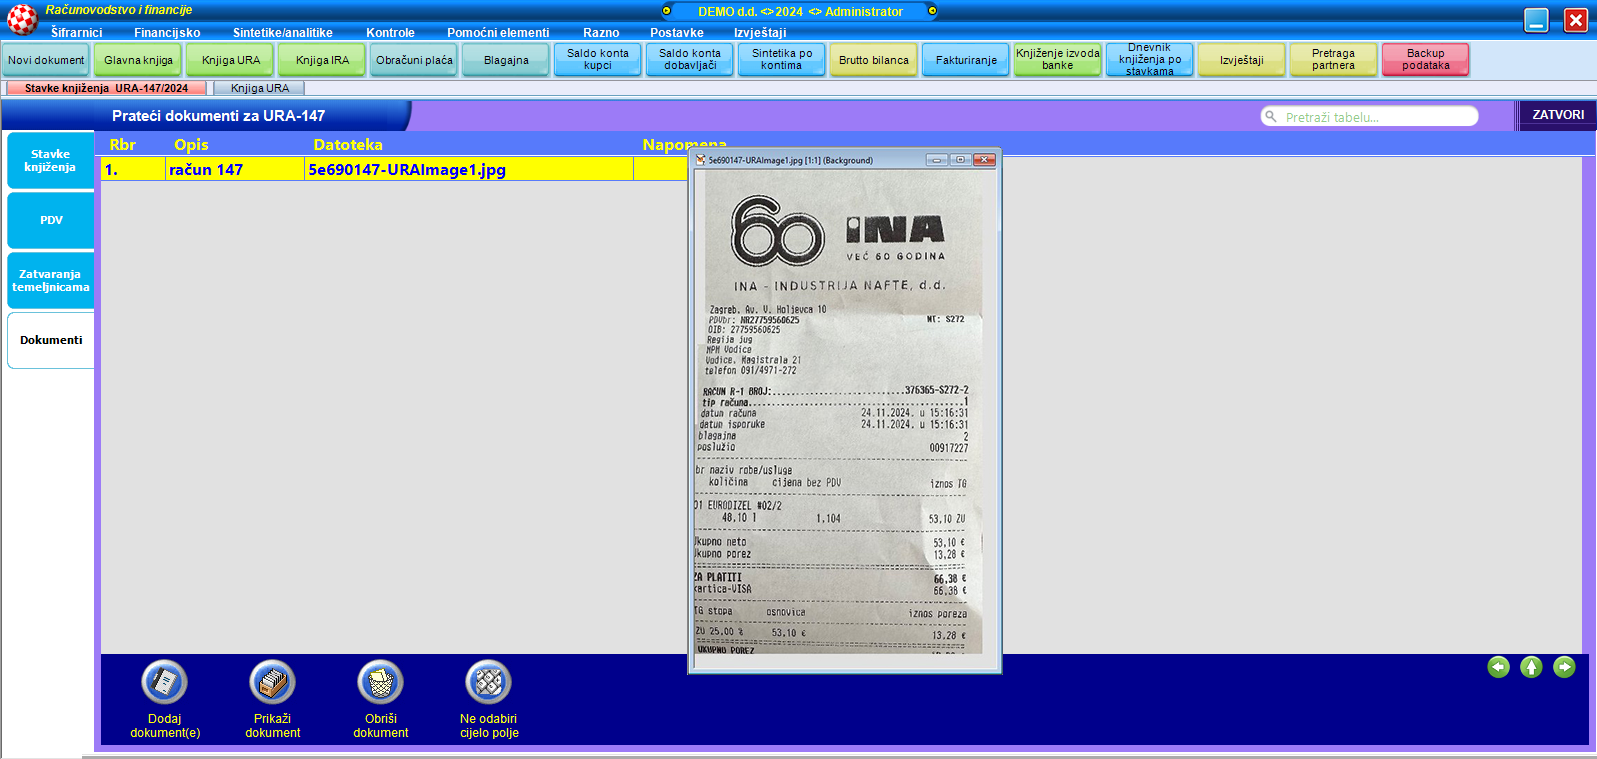Expand the Pomoćni elementi menu
Image resolution: width=1597 pixels, height=759 pixels.
pyautogui.click(x=498, y=33)
